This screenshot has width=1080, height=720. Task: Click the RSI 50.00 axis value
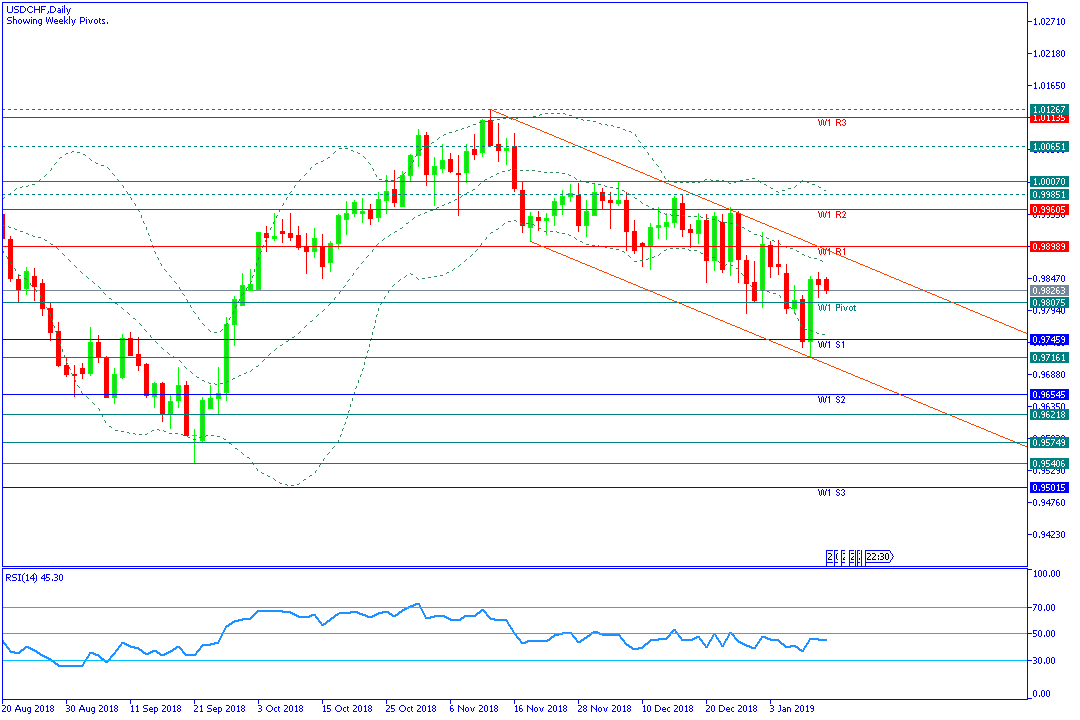1045,634
